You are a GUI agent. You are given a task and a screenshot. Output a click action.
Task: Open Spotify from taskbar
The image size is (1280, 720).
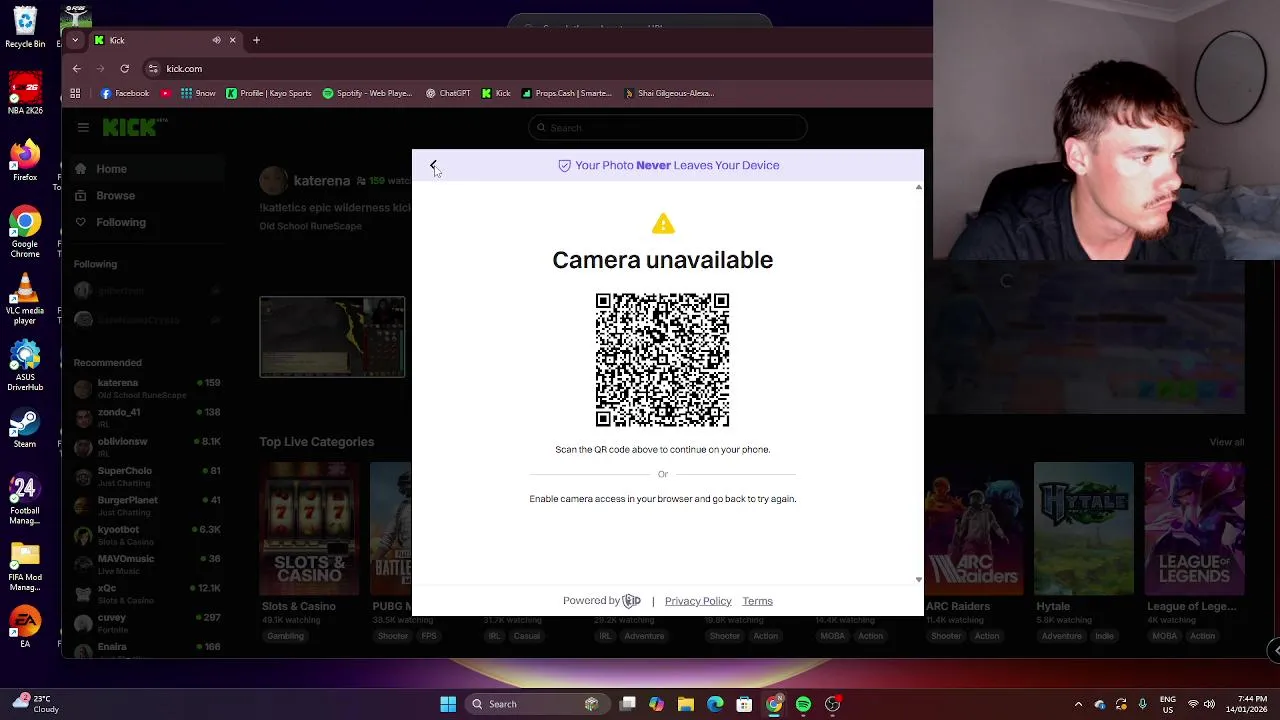[x=803, y=704]
